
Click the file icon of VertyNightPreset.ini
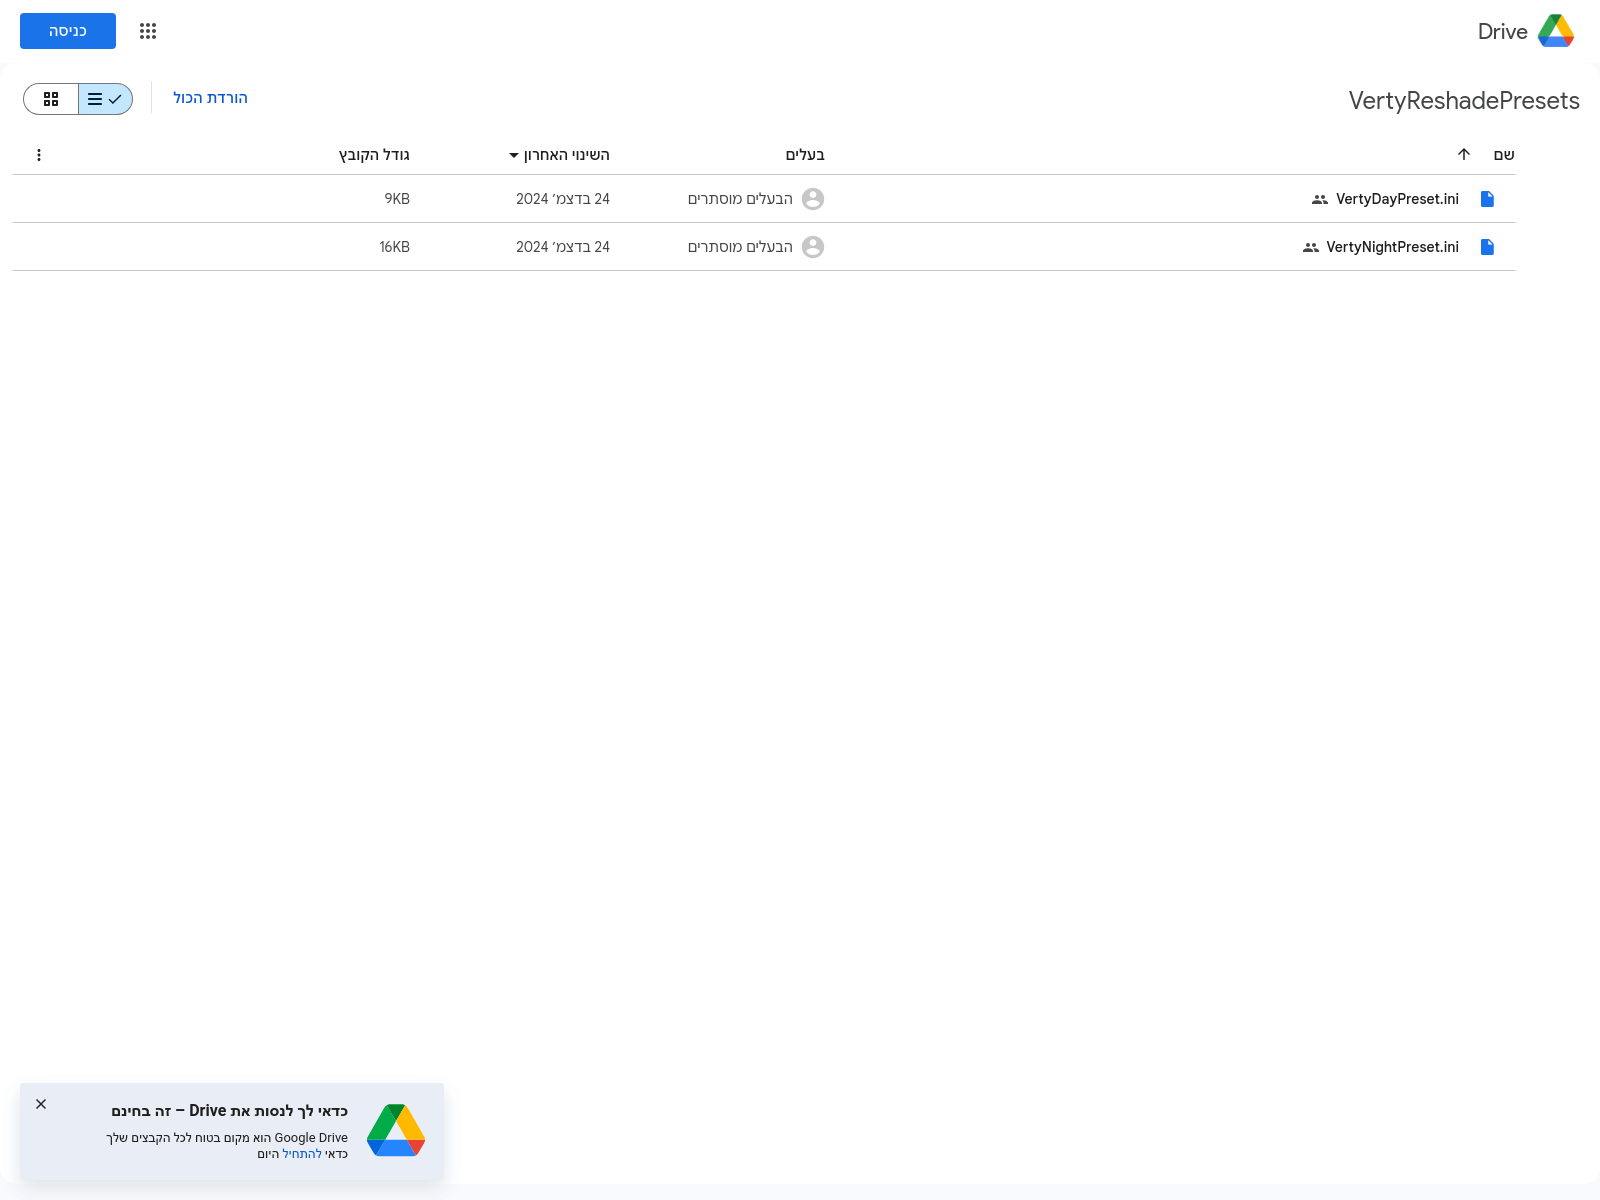pos(1487,247)
